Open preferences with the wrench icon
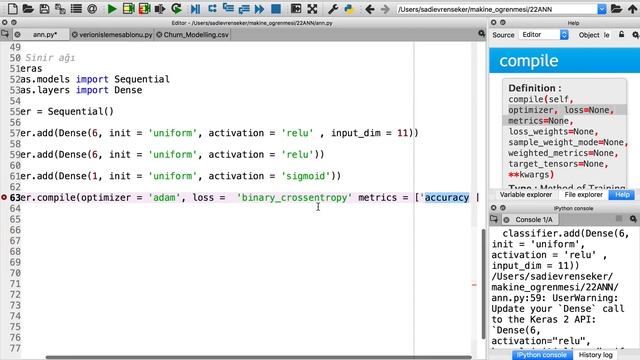640x360 pixels. click(x=333, y=9)
